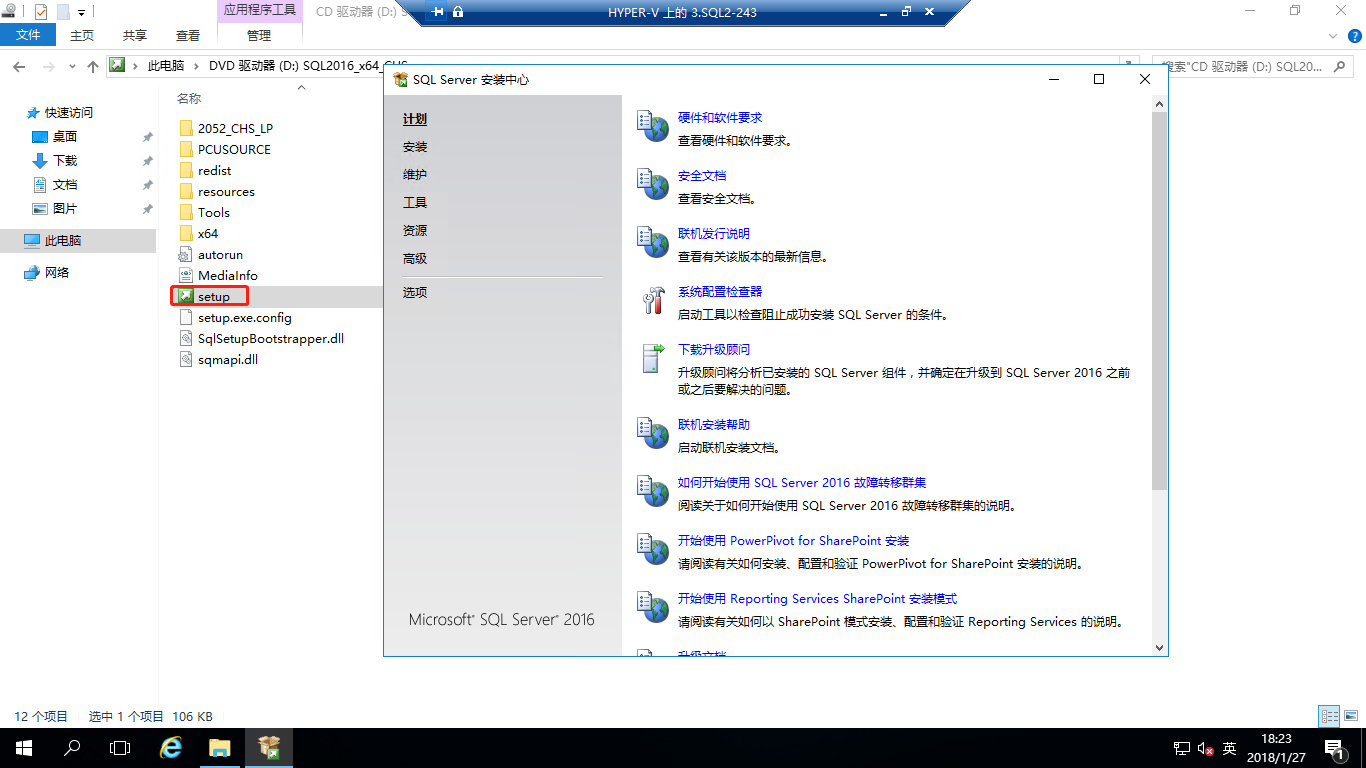The width and height of the screenshot is (1366, 768).
Task: Open the 联机安装帮助 link
Action: 714,425
